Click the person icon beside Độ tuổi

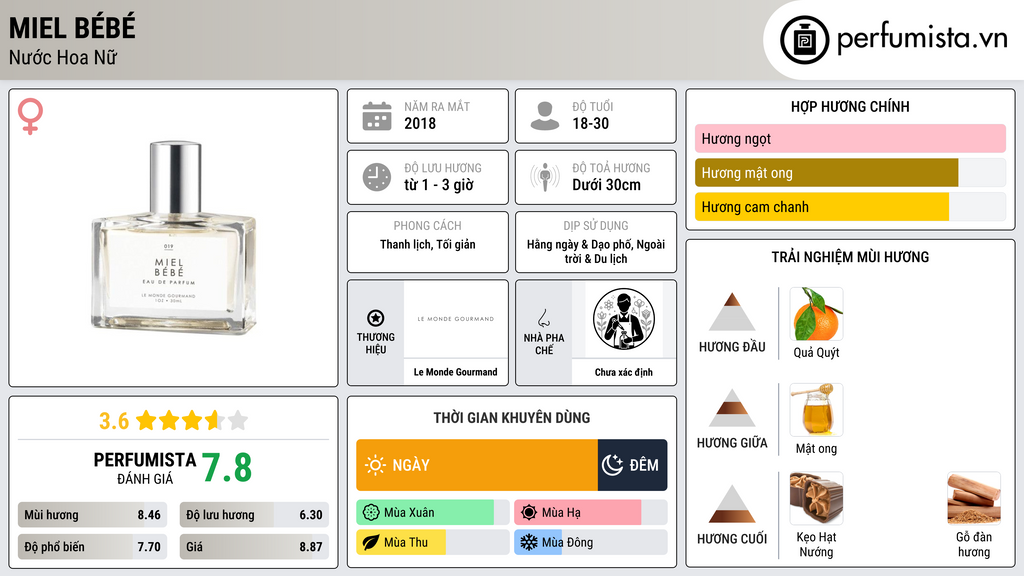tap(545, 116)
